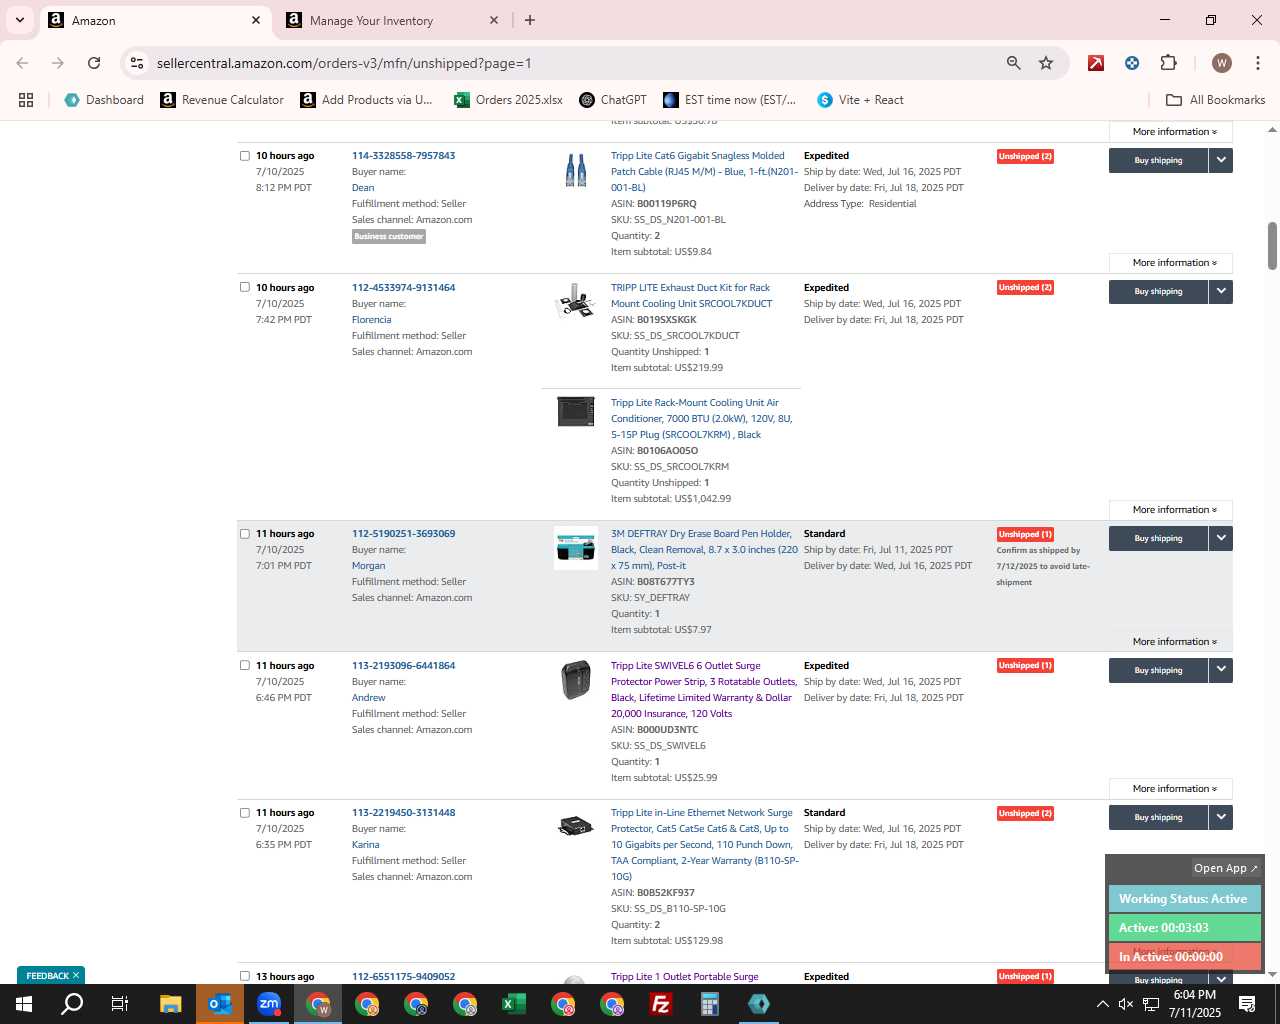Expand Buy shipping dropdown for 3M DEFTRAY order
Screen dimensions: 1280x1024
[1221, 538]
